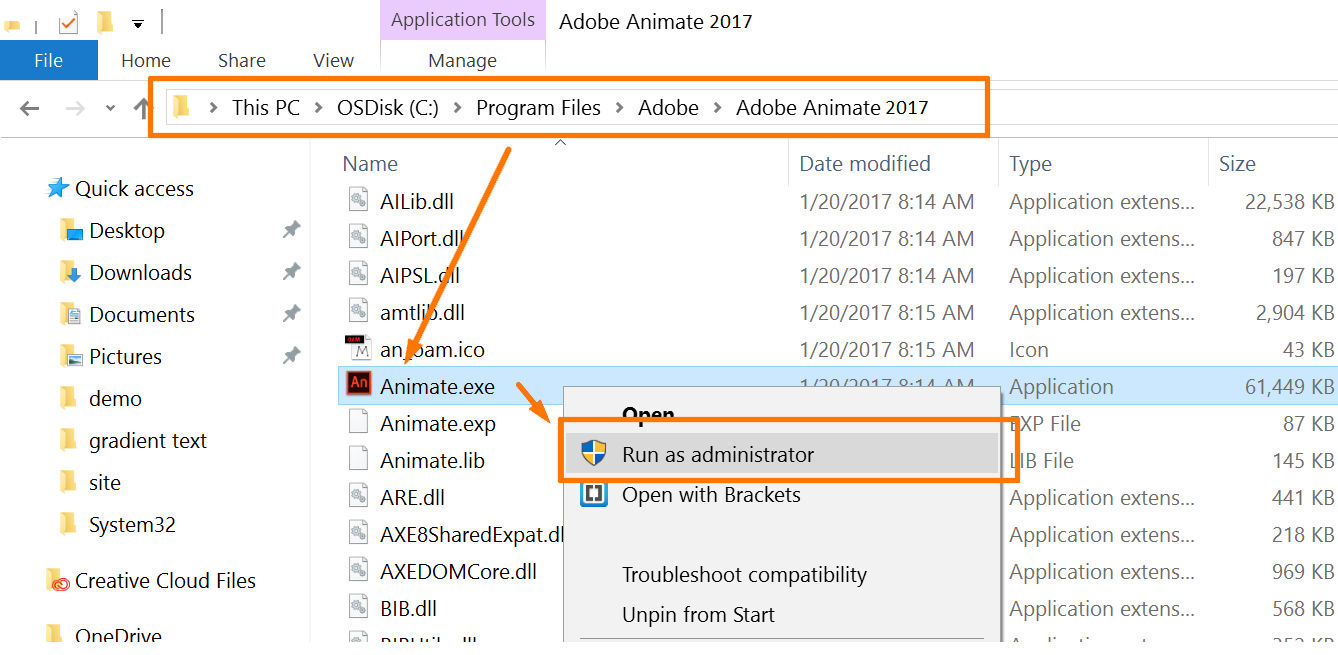Screen dimensions: 1338x655
Task: Sort files by Date modified column
Action: pyautogui.click(x=865, y=164)
